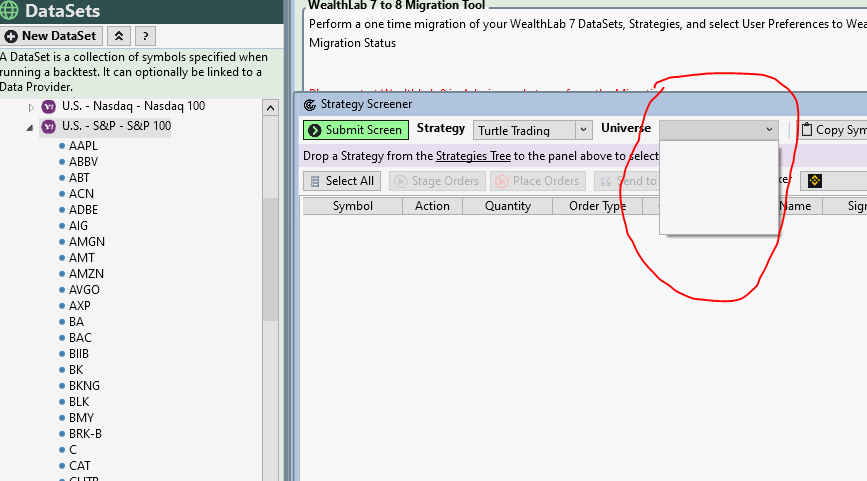The height and width of the screenshot is (481, 867).
Task: Select the AMZN symbol in the tree
Action: point(87,274)
